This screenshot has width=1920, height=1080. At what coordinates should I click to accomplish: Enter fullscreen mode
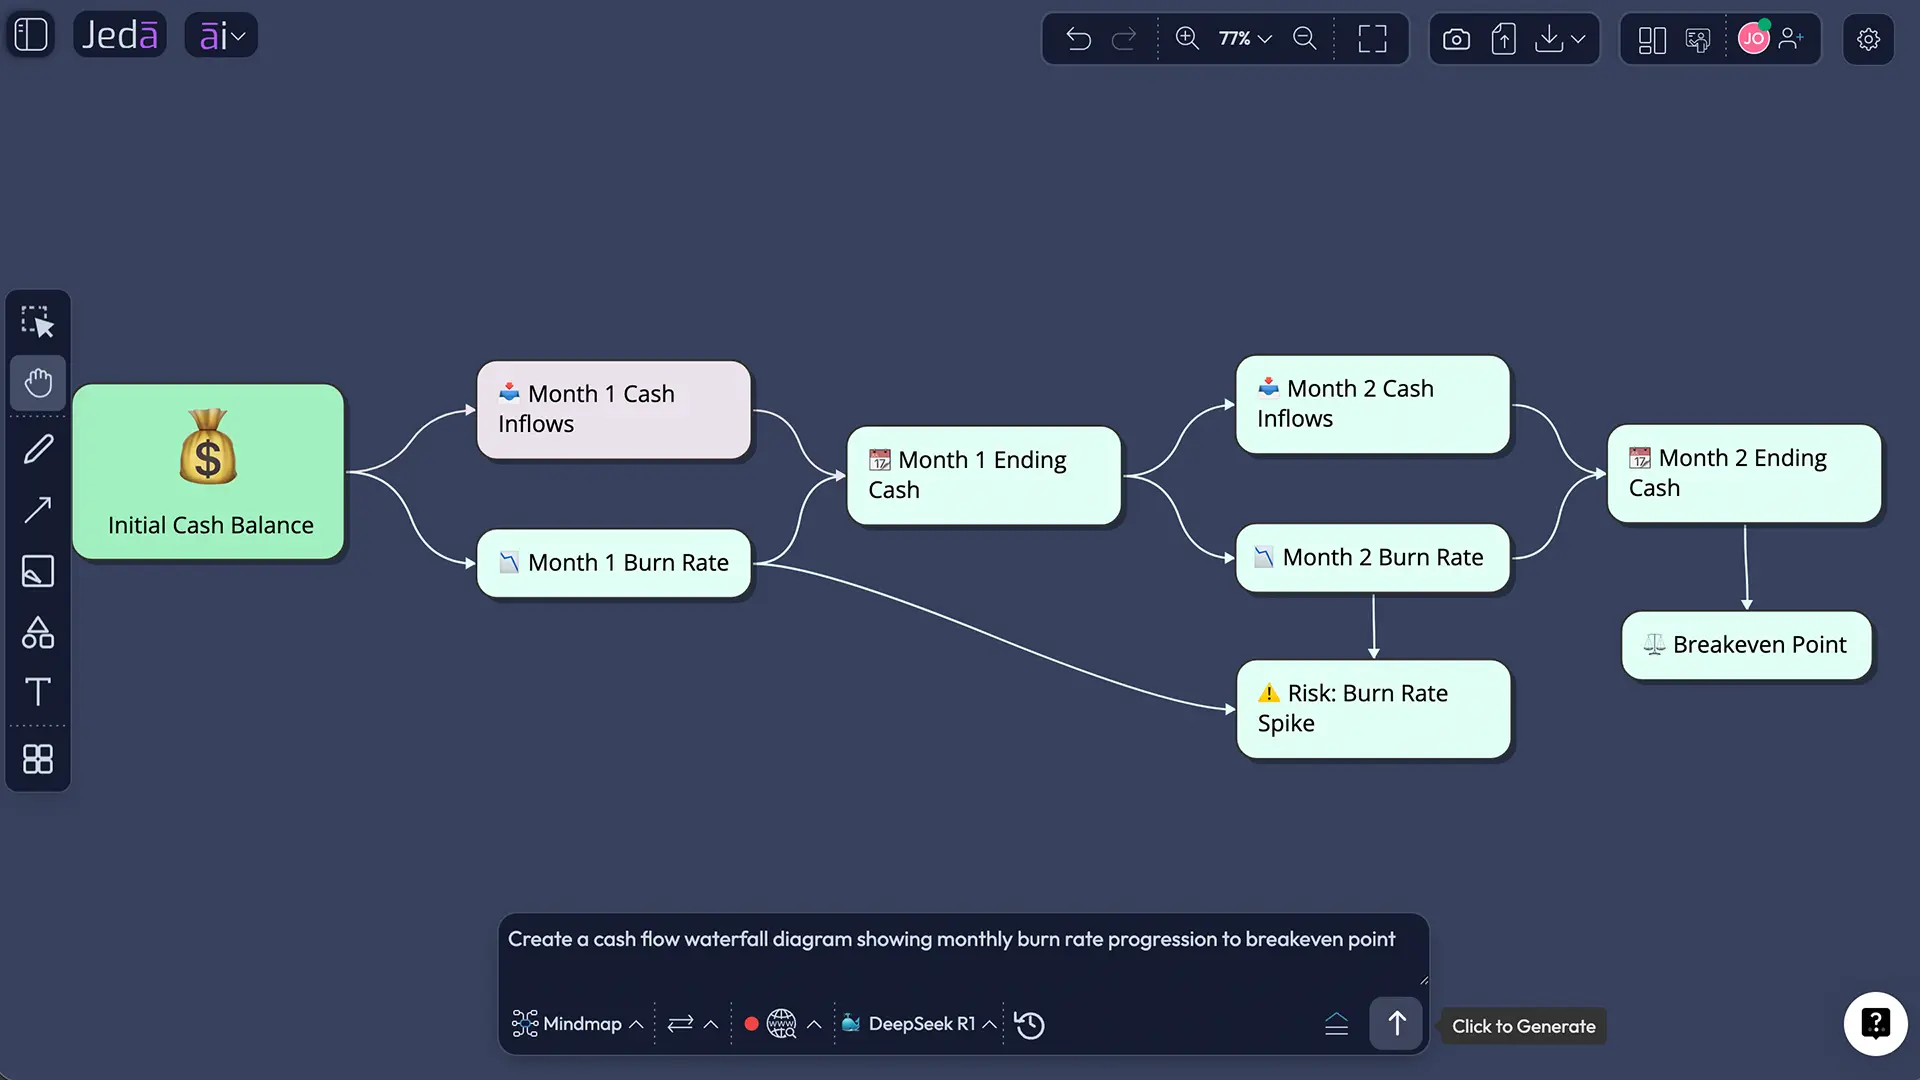click(x=1372, y=39)
